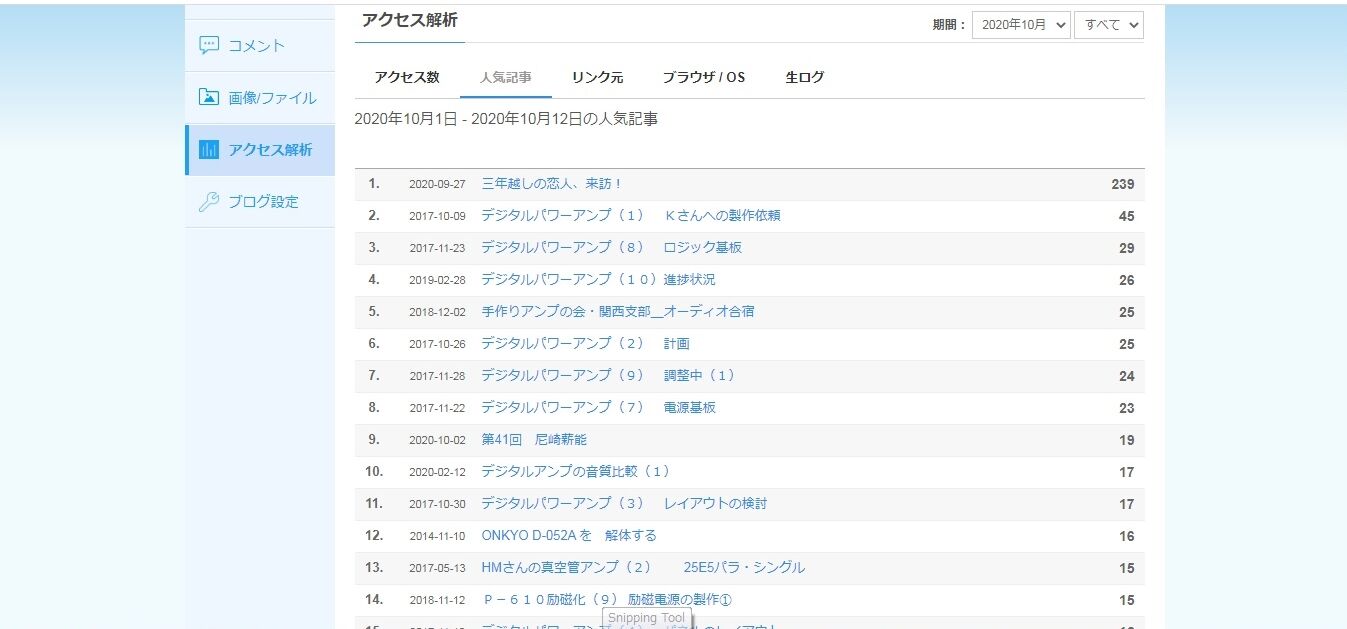Open the 2020年10月 period dropdown

1021,25
